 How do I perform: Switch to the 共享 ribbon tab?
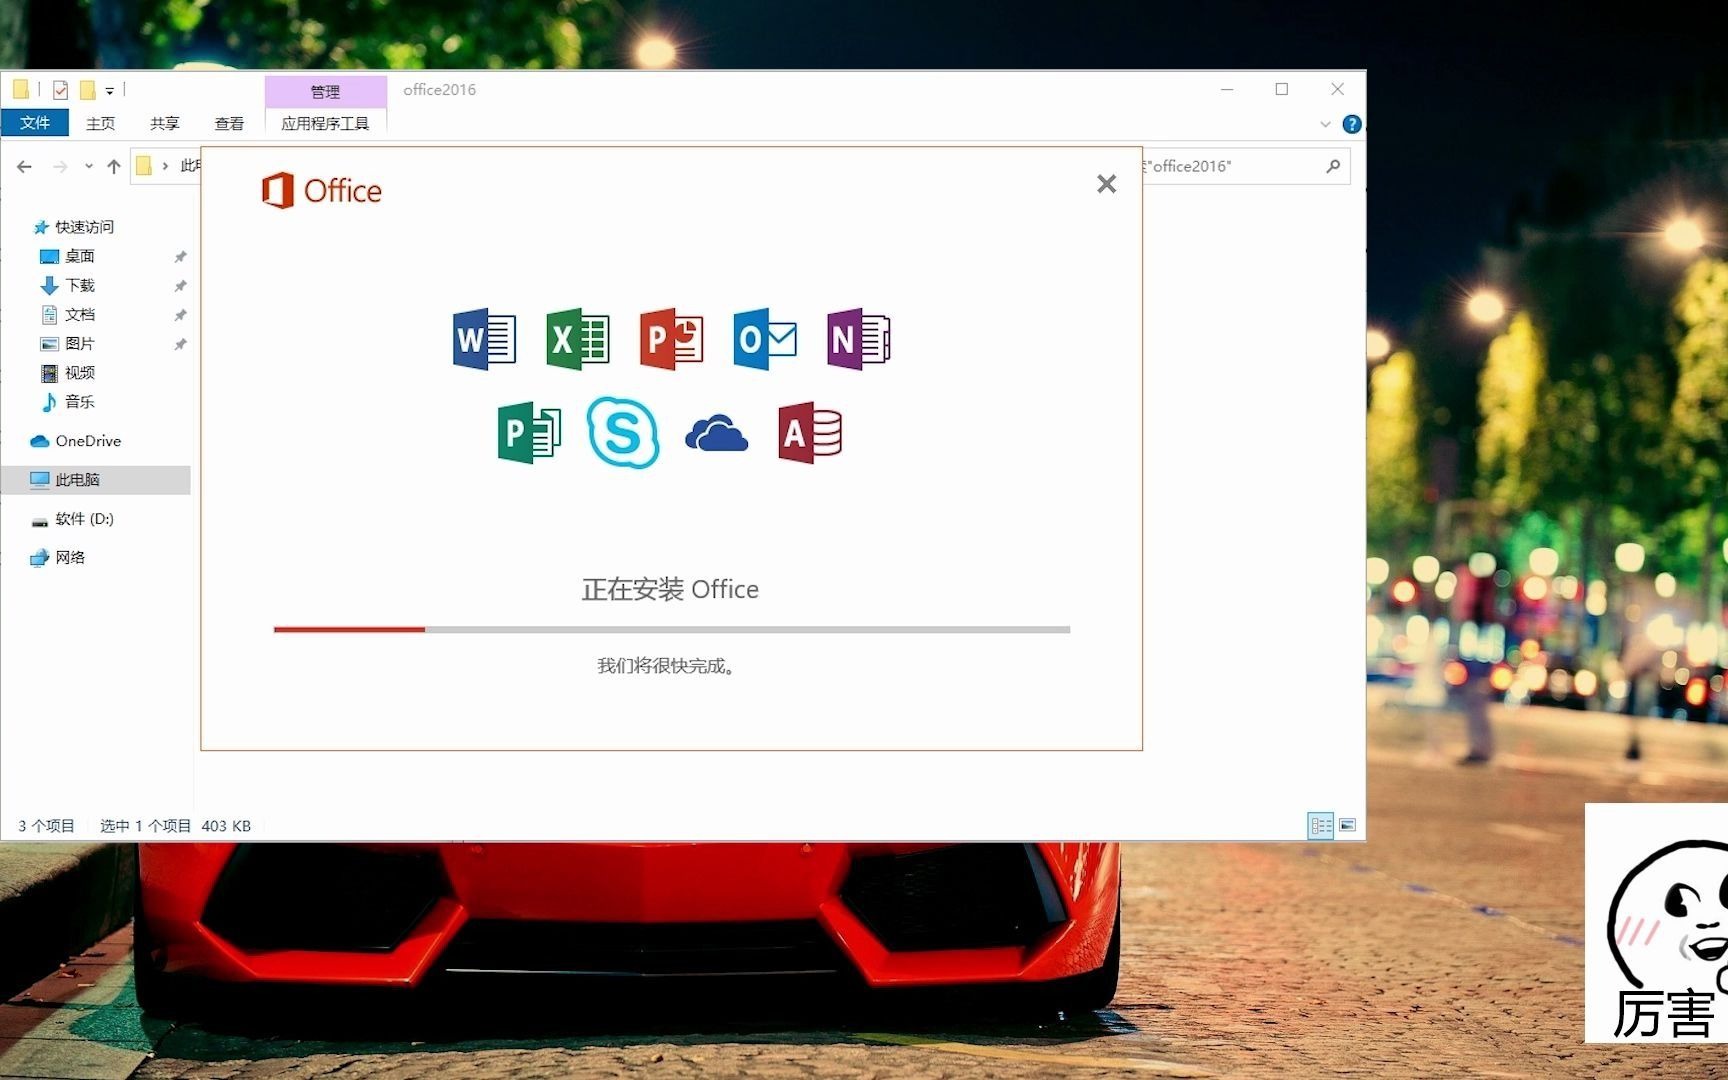pyautogui.click(x=165, y=123)
